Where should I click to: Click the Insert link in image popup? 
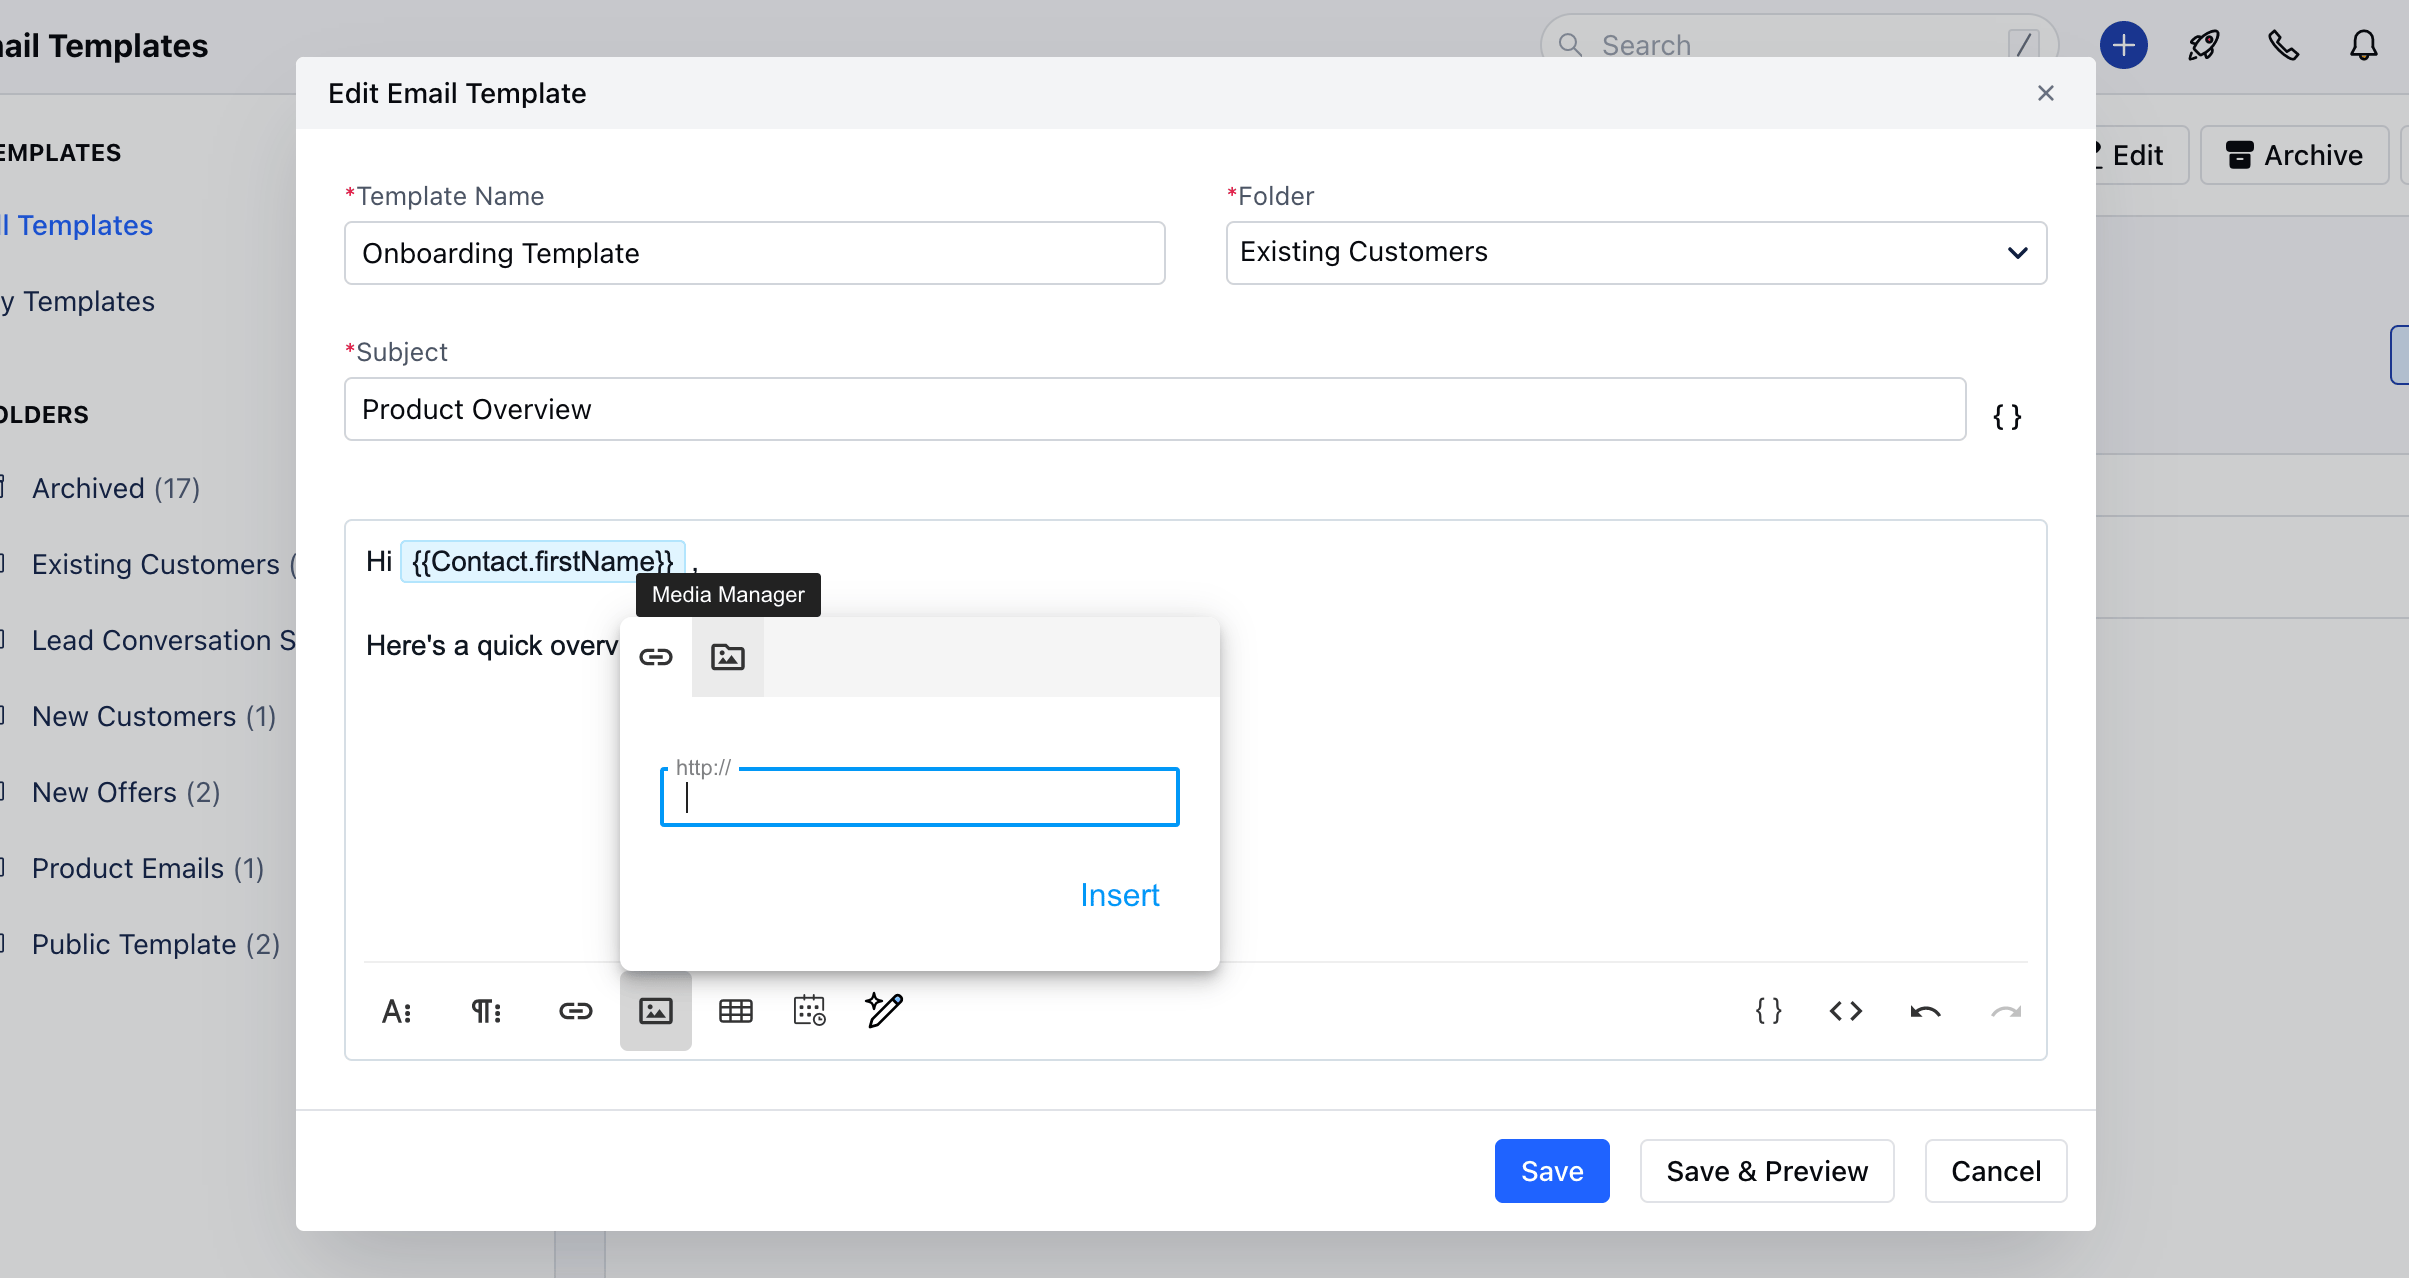pyautogui.click(x=1120, y=895)
